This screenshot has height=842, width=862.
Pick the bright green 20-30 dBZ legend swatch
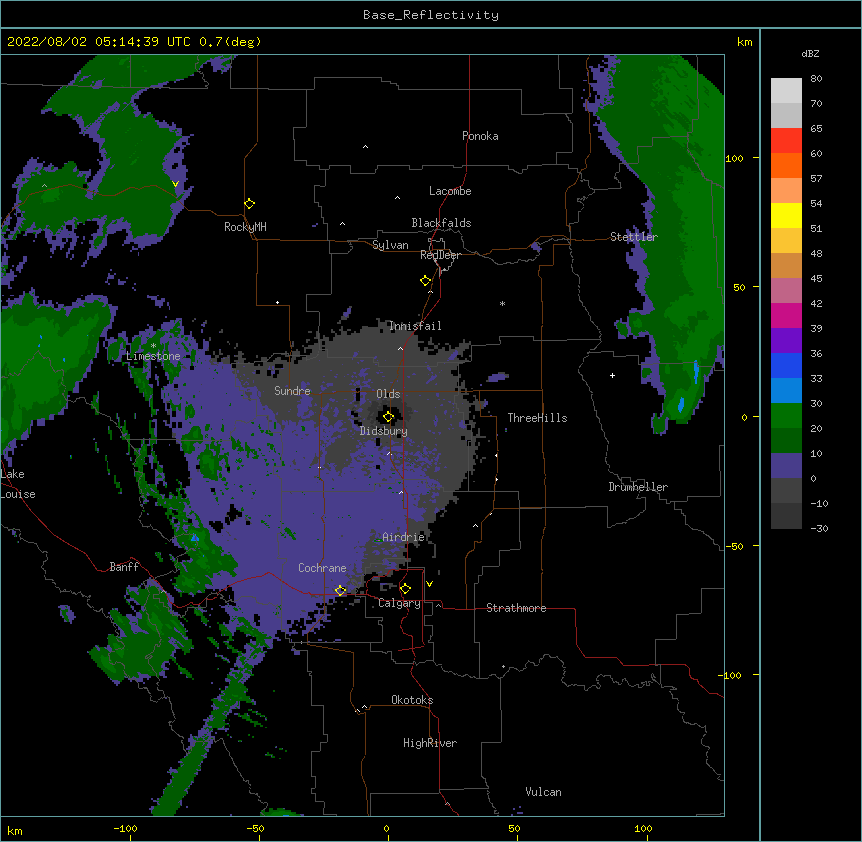click(x=786, y=416)
